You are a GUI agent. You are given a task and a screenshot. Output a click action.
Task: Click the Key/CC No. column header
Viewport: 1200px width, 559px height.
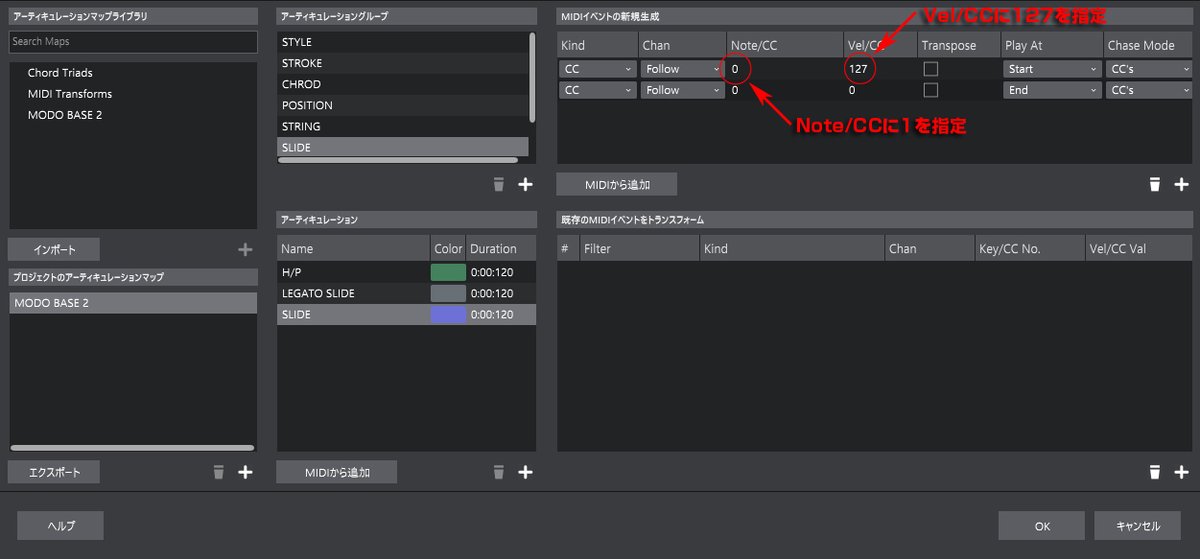click(x=1029, y=248)
